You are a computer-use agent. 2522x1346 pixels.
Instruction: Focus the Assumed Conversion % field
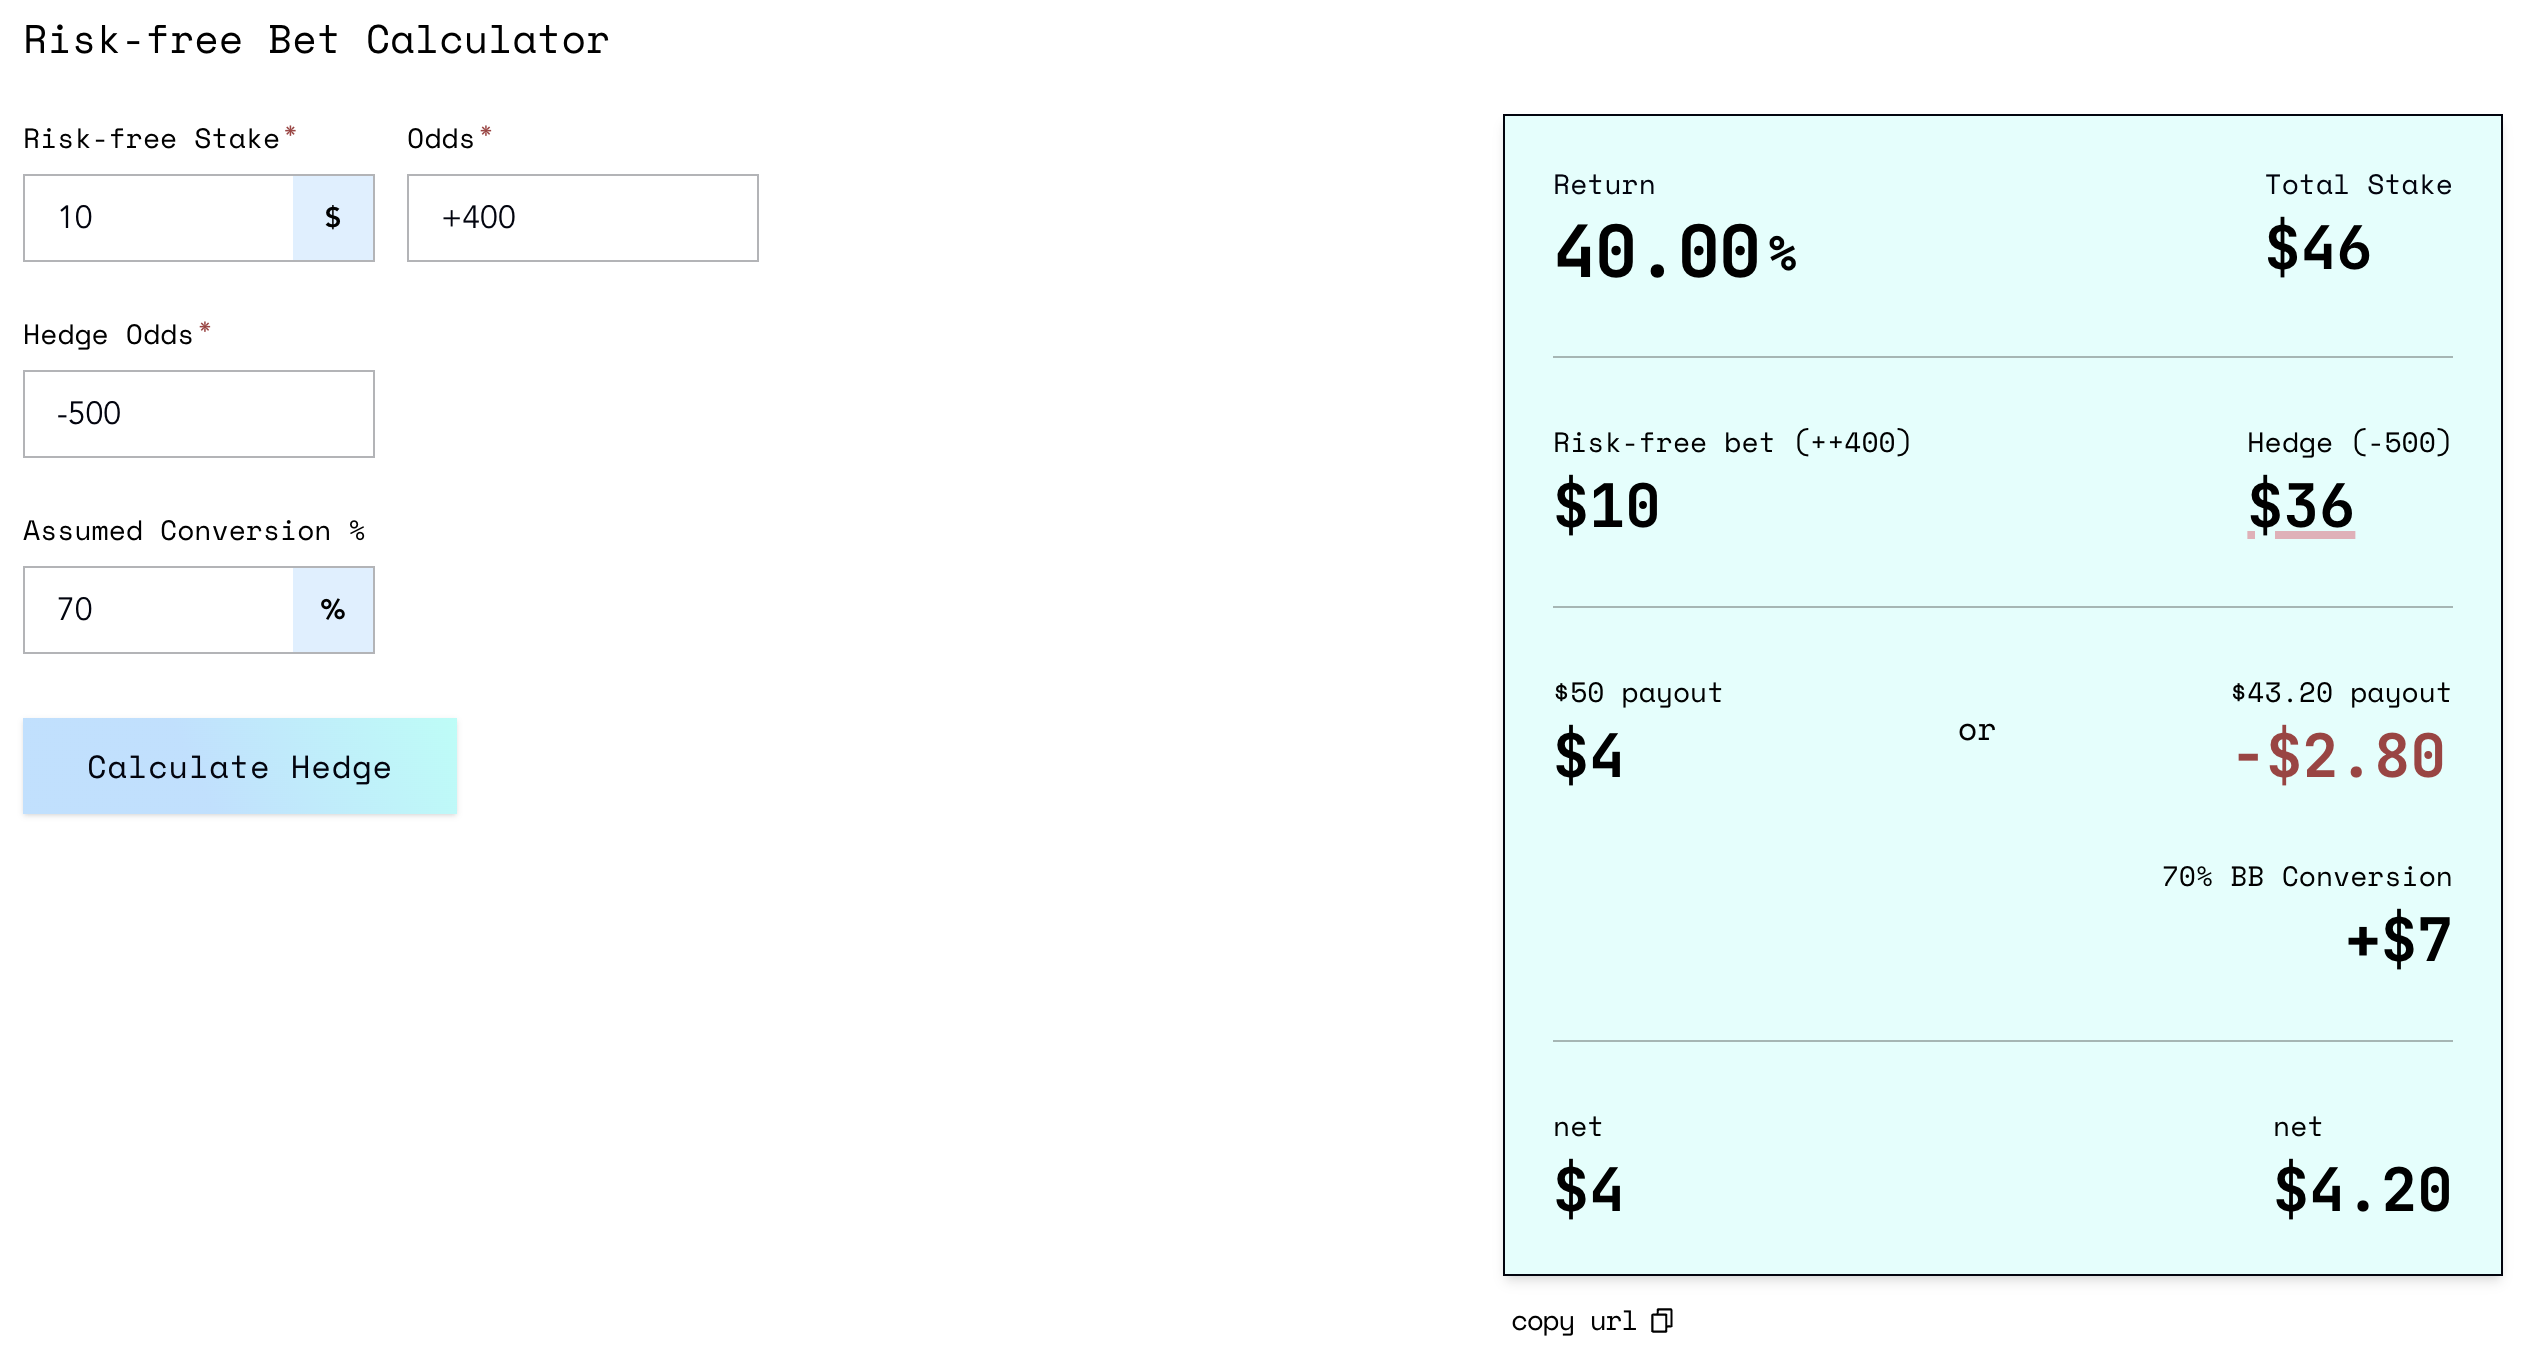coord(160,610)
